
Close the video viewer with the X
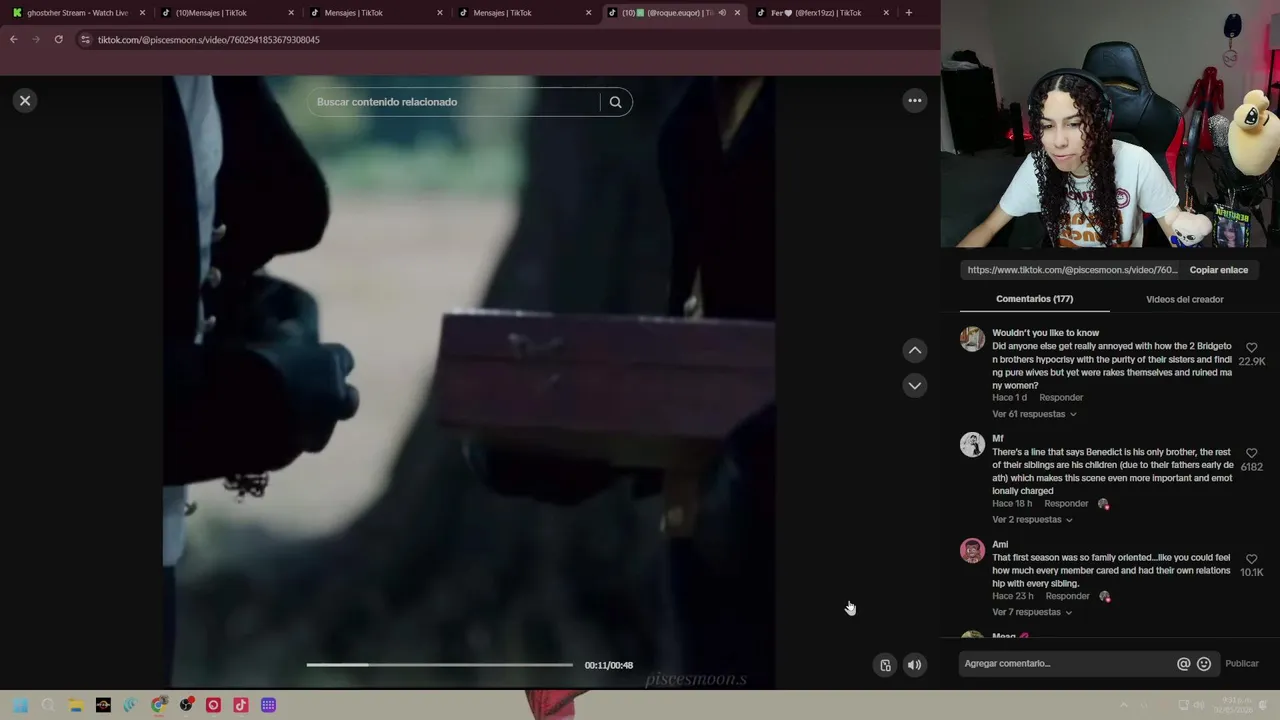point(25,100)
